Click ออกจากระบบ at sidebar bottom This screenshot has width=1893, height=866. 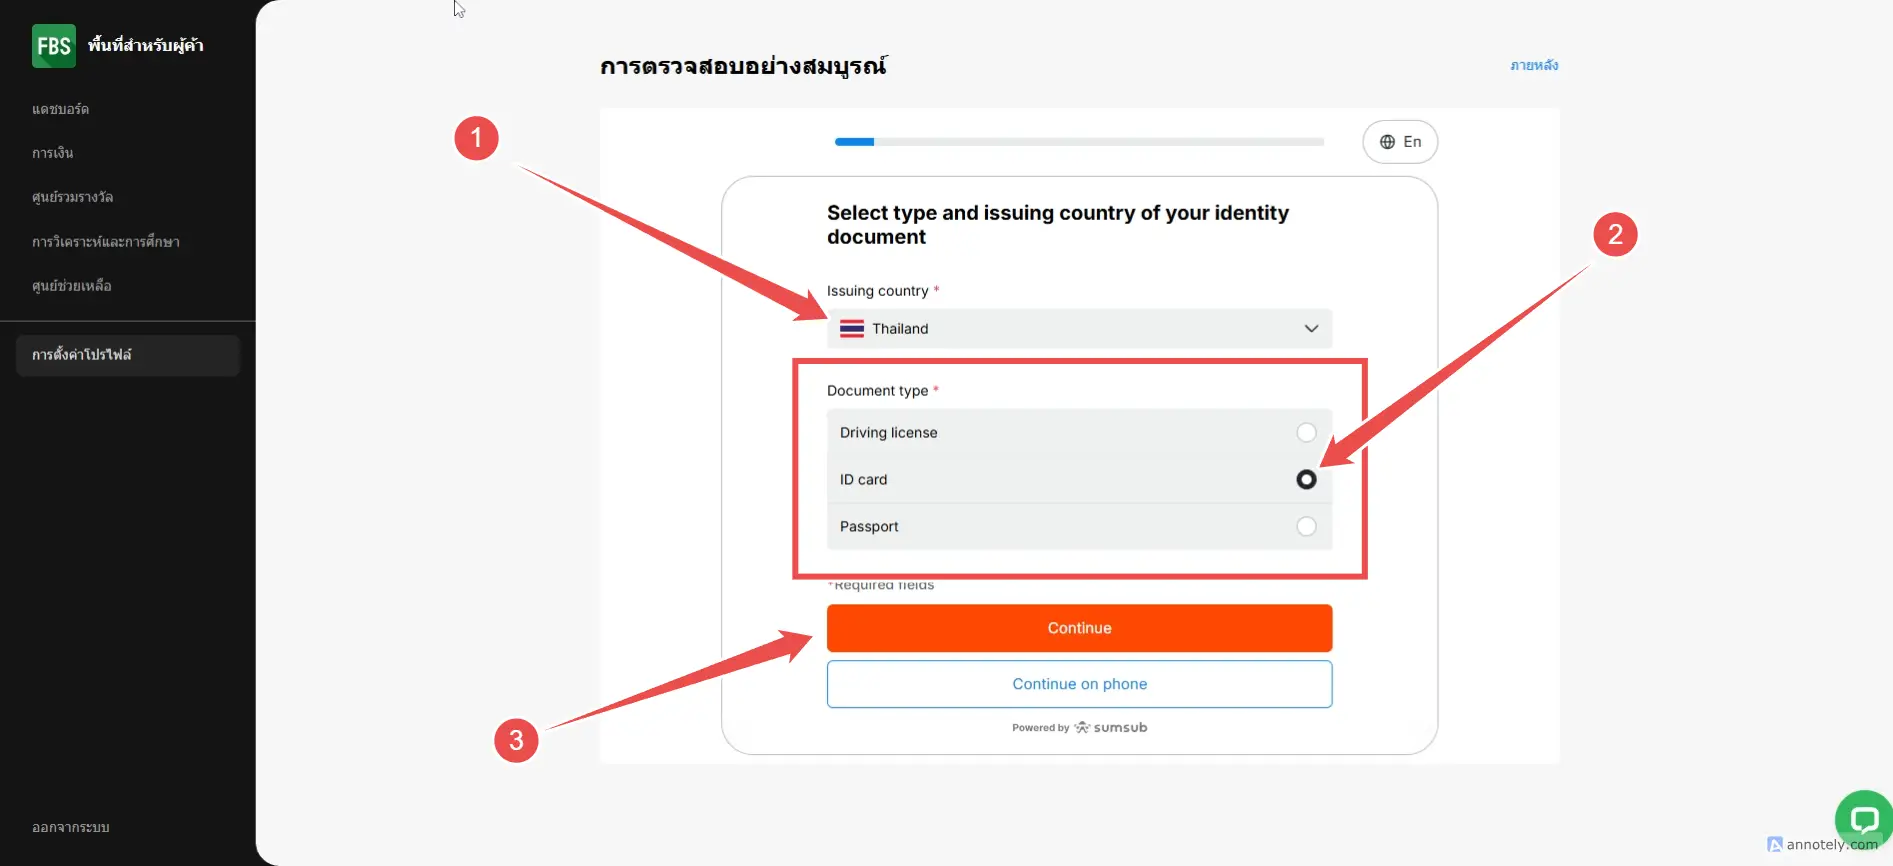(x=71, y=828)
